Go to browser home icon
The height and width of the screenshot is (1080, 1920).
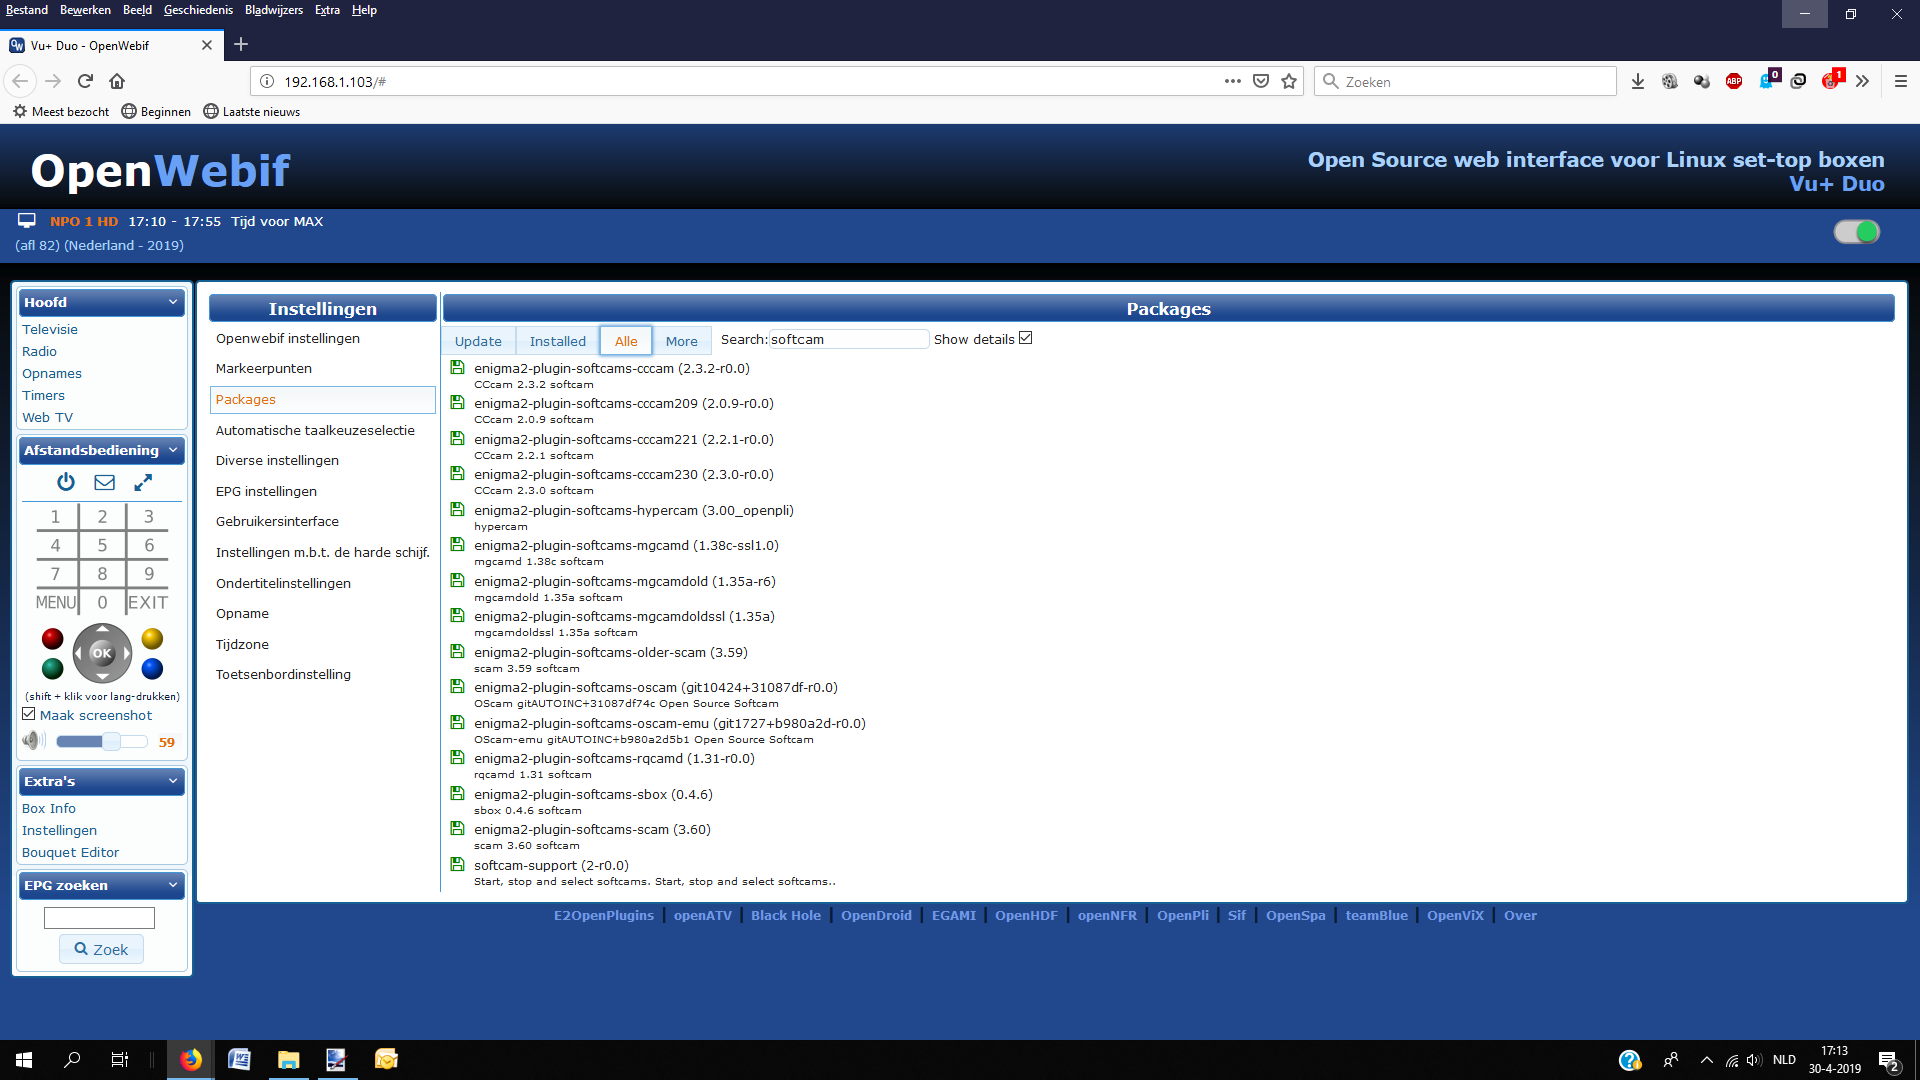[x=117, y=81]
